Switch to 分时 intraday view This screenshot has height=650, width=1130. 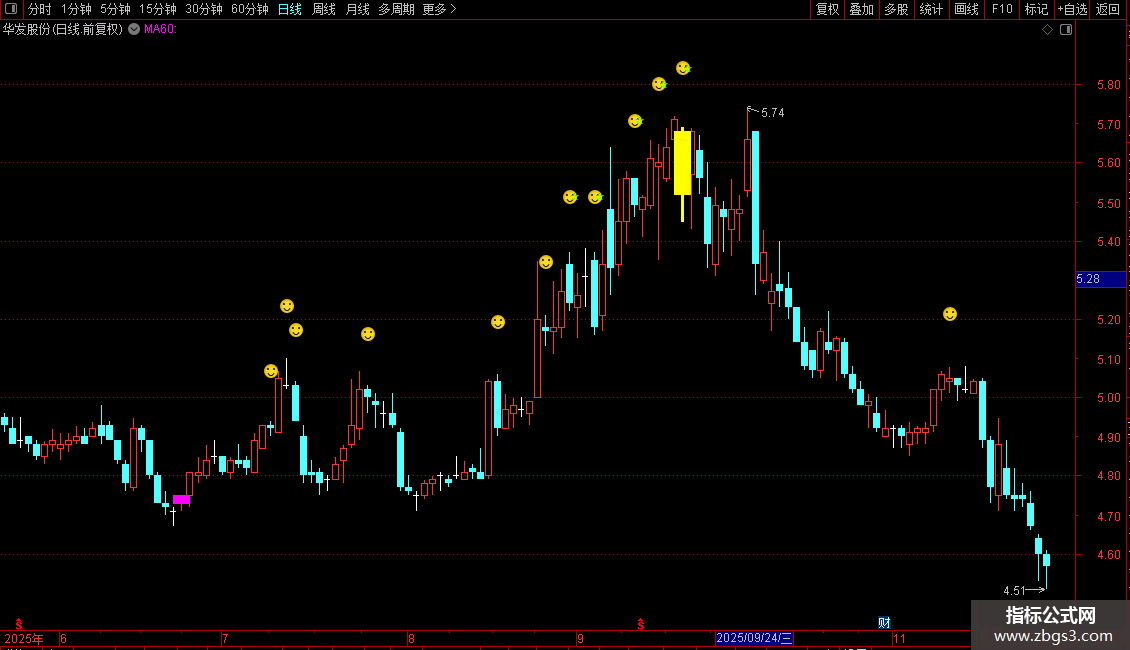coord(40,9)
